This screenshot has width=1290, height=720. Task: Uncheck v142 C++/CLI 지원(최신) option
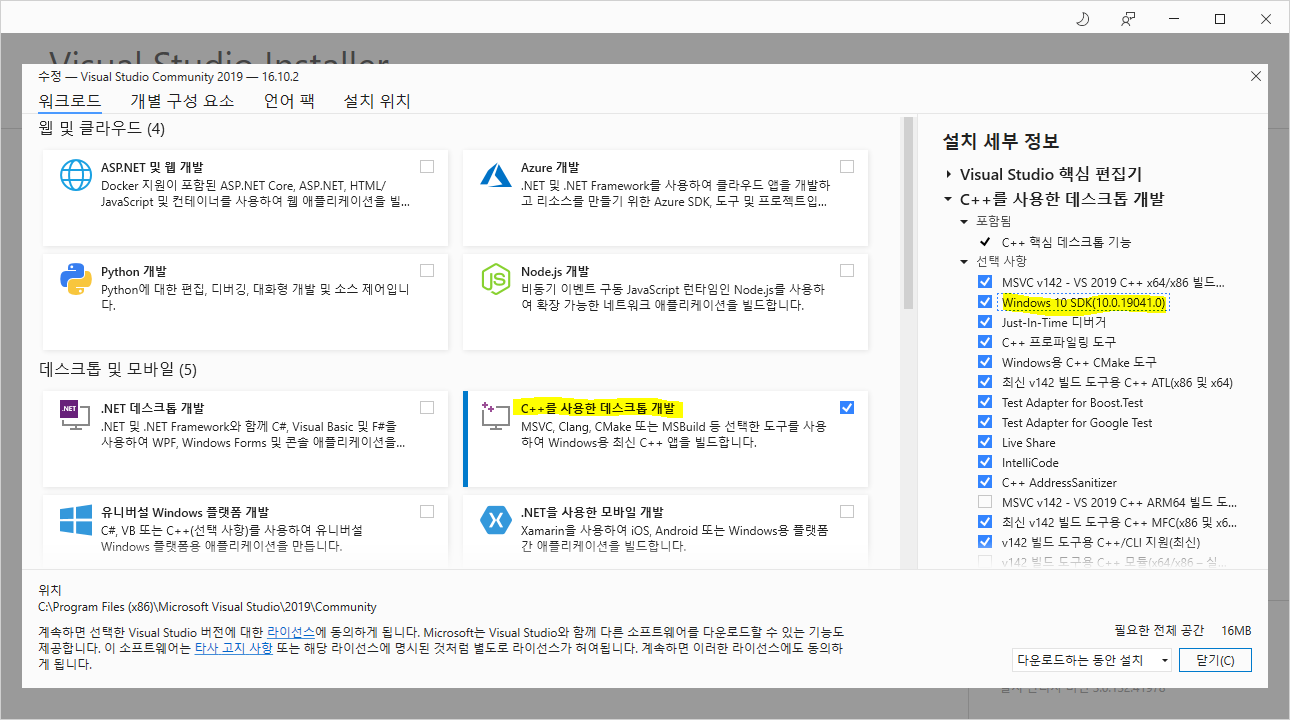[x=985, y=542]
